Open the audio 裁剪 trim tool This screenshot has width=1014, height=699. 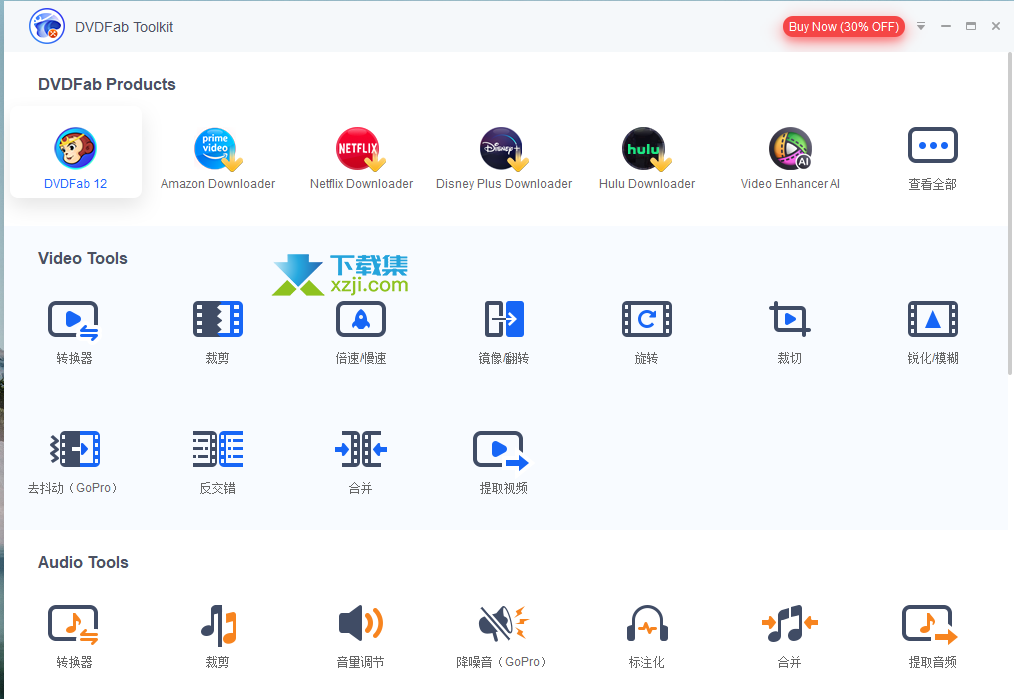(x=217, y=637)
